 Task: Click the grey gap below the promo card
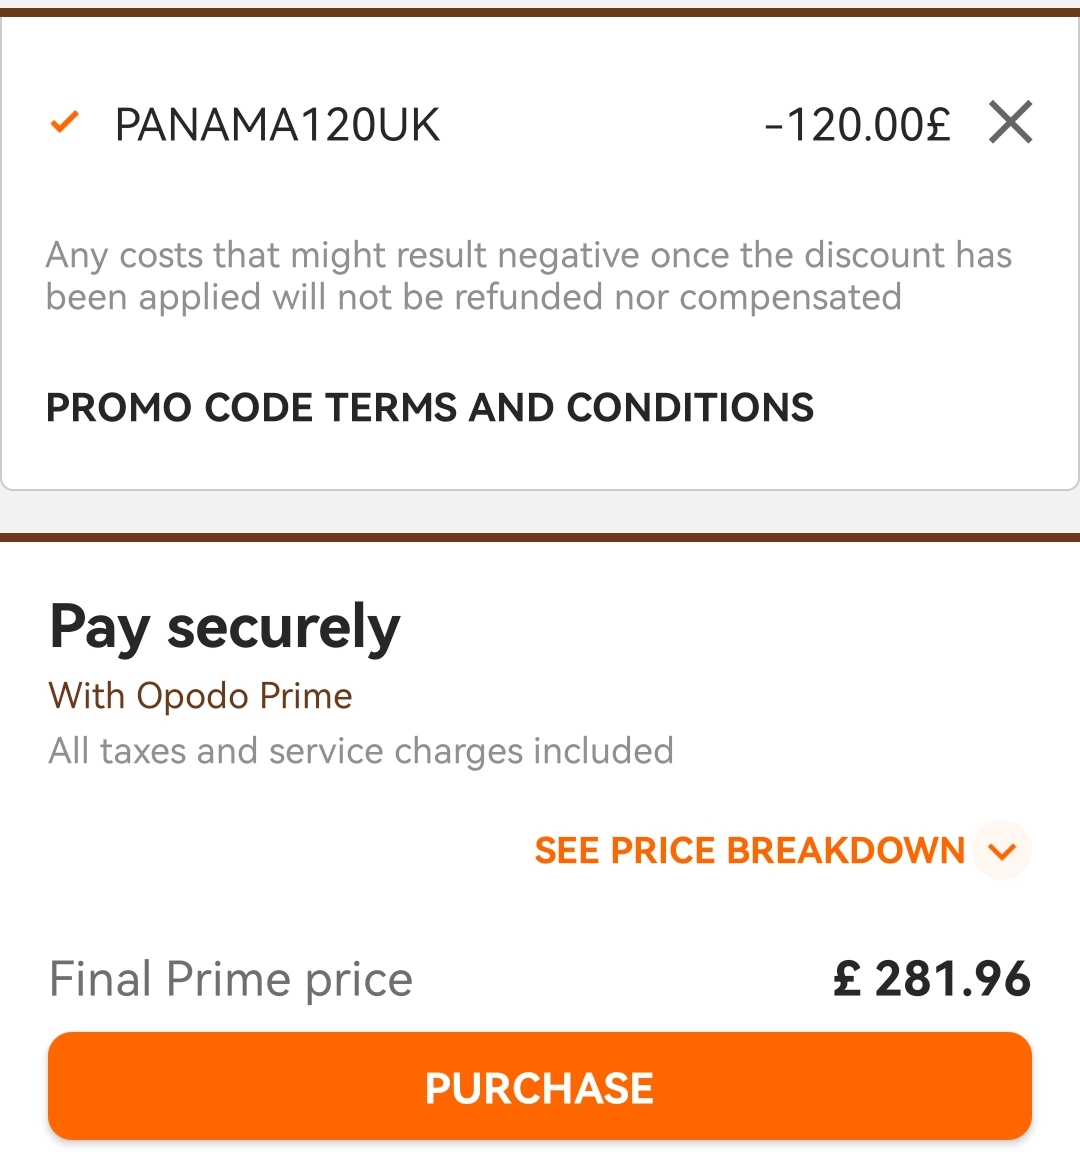click(540, 512)
